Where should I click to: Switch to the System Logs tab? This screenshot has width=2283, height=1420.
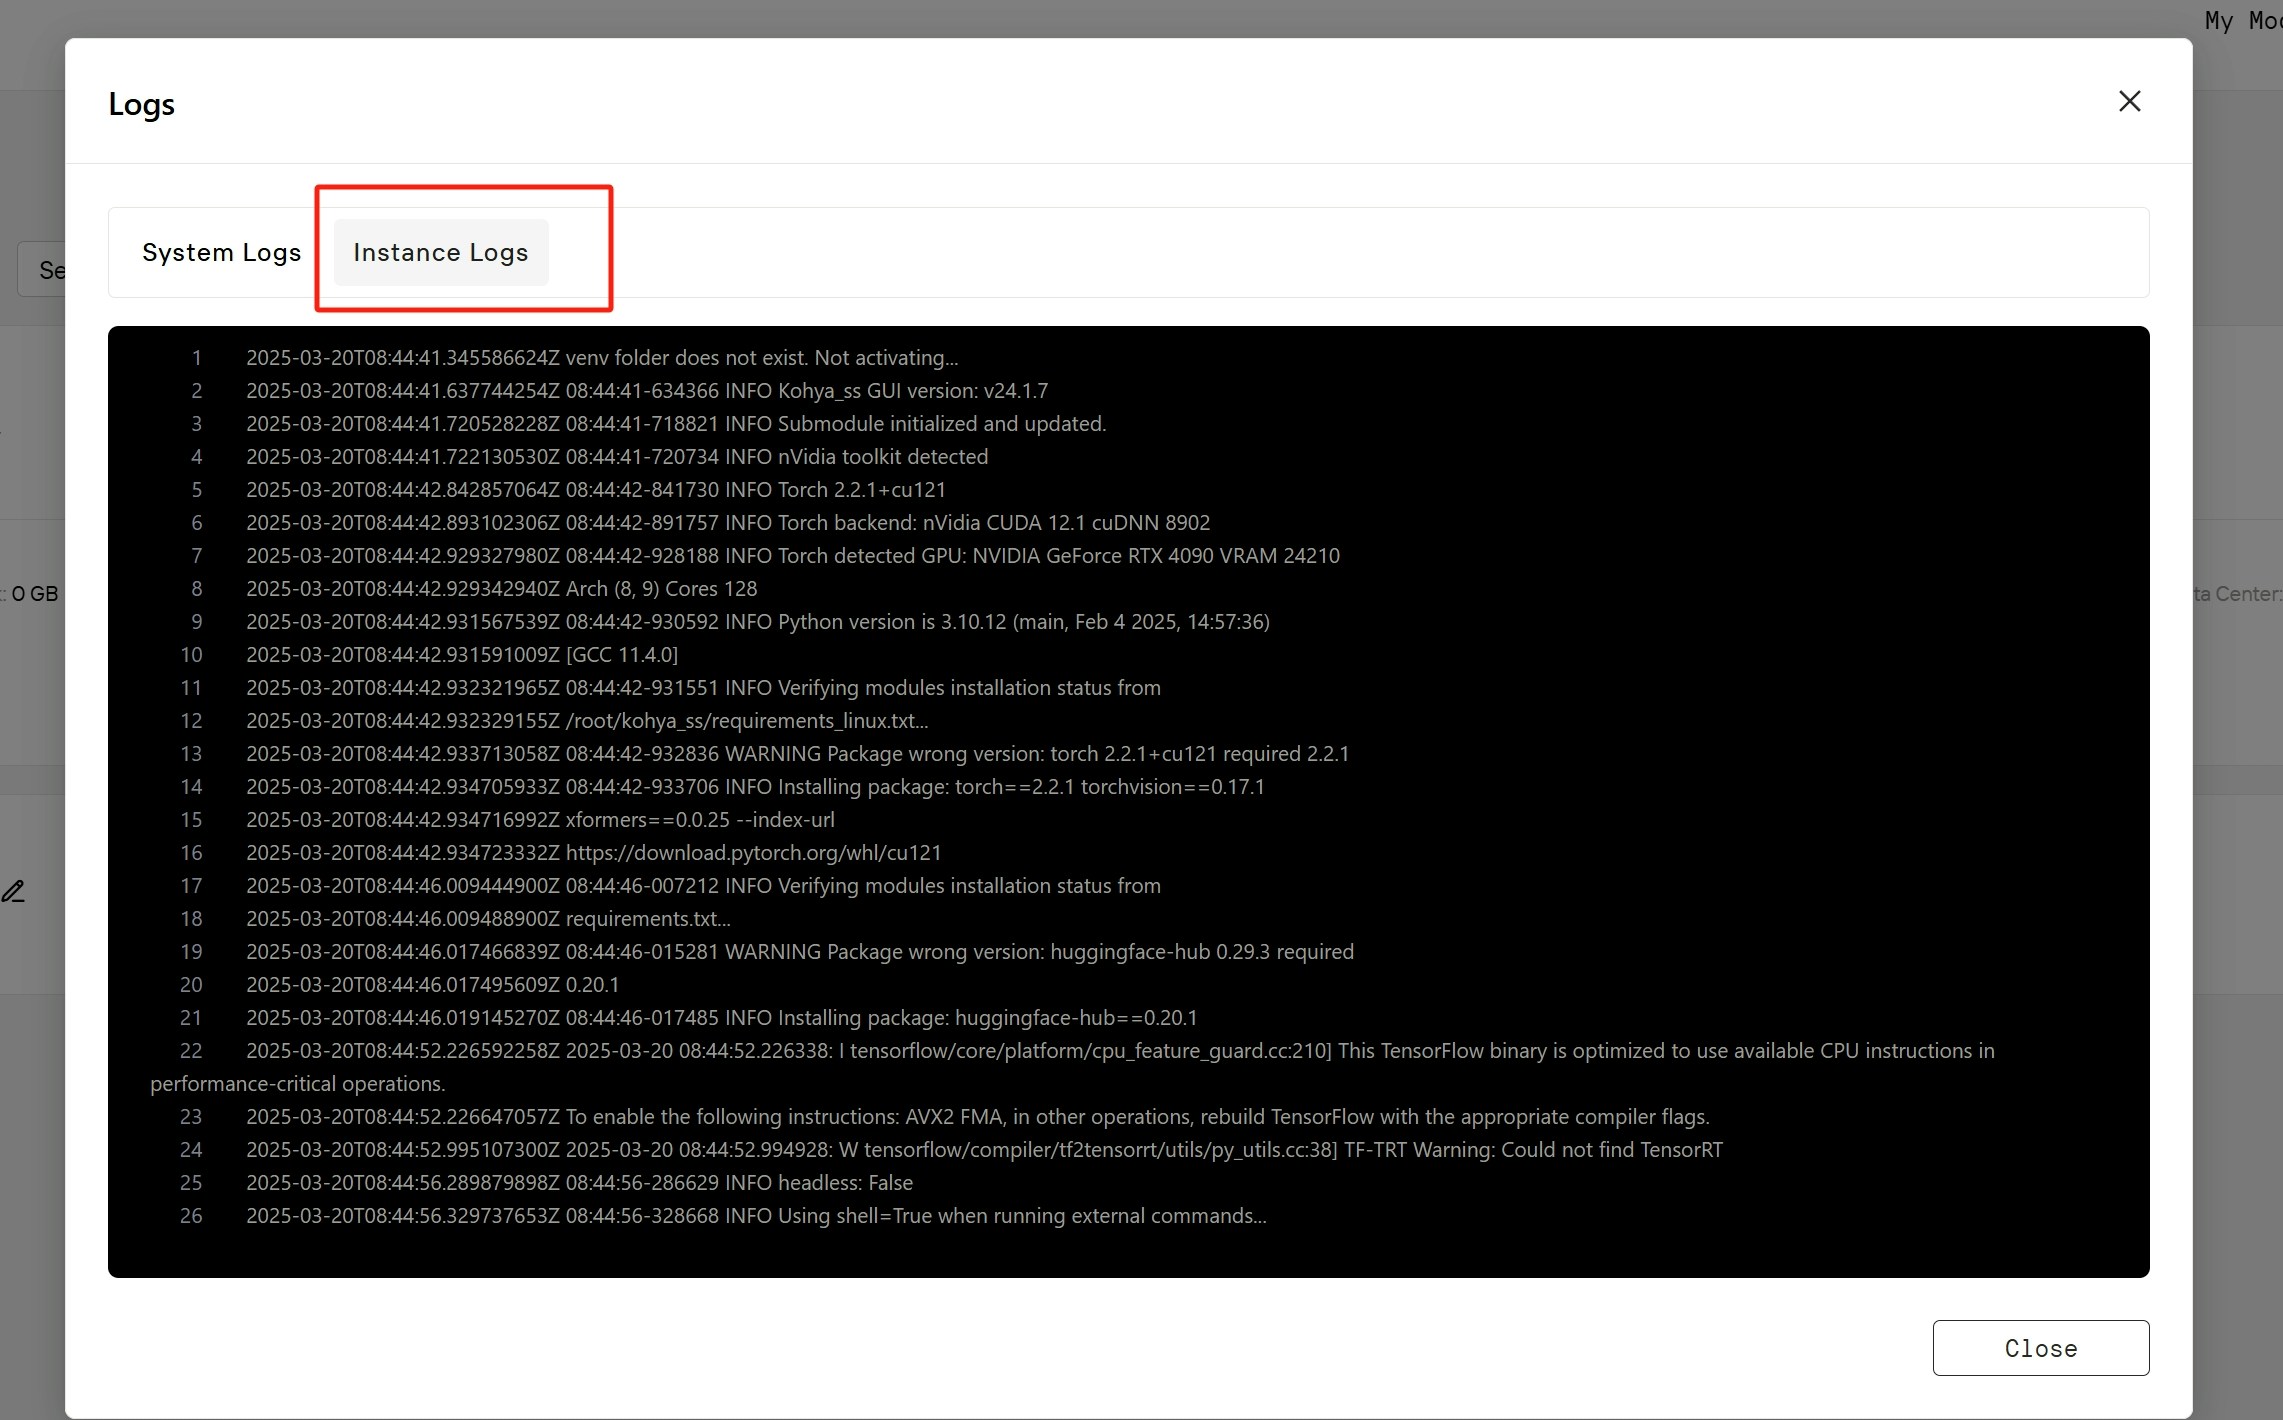point(221,252)
